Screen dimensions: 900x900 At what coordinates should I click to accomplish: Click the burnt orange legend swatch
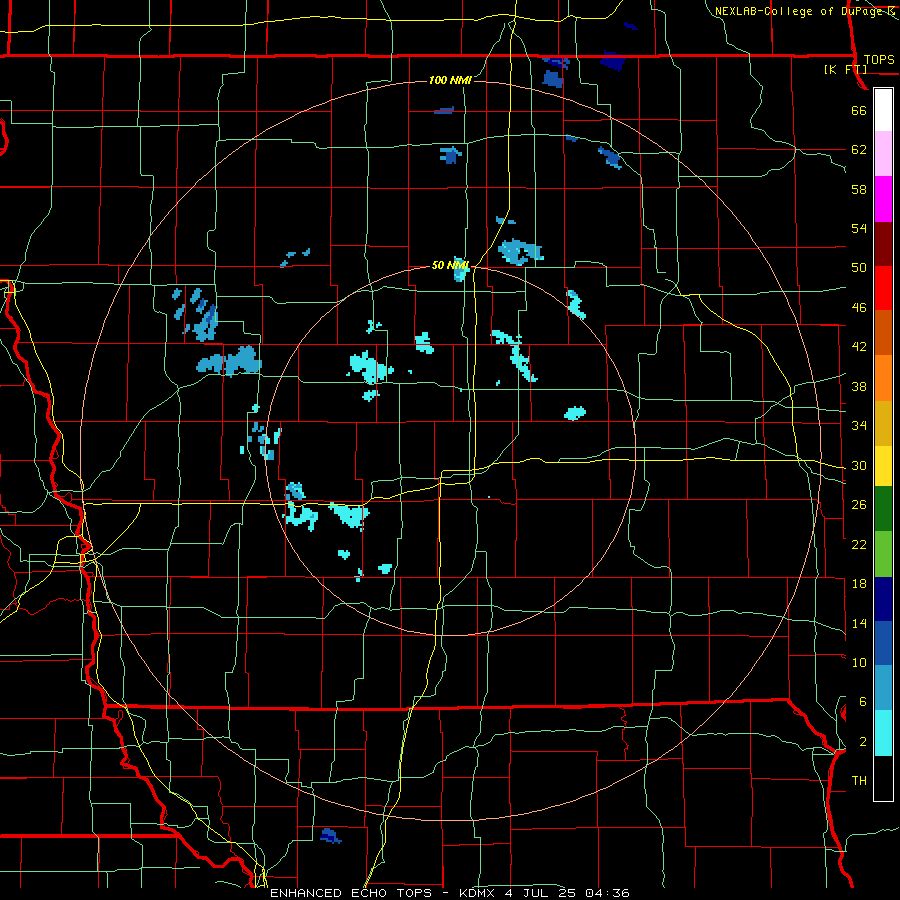883,333
